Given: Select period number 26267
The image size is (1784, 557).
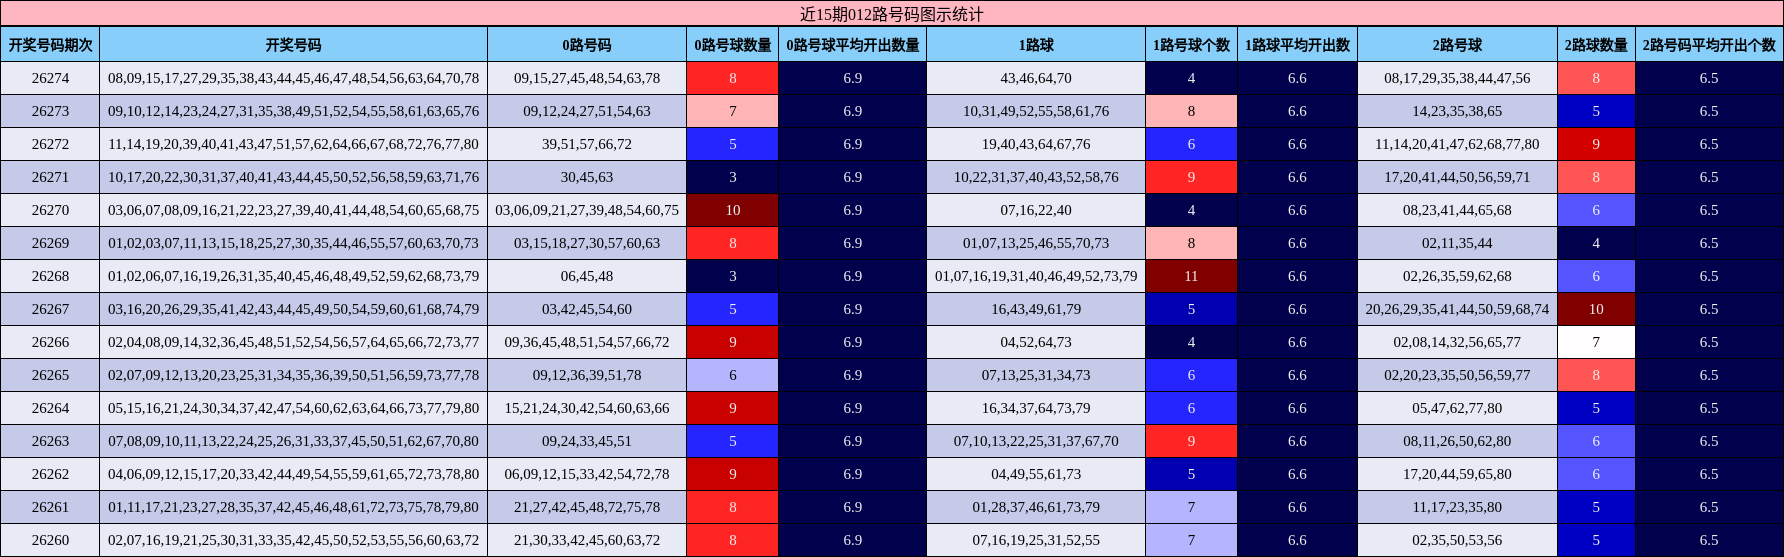Looking at the screenshot, I should (x=50, y=309).
